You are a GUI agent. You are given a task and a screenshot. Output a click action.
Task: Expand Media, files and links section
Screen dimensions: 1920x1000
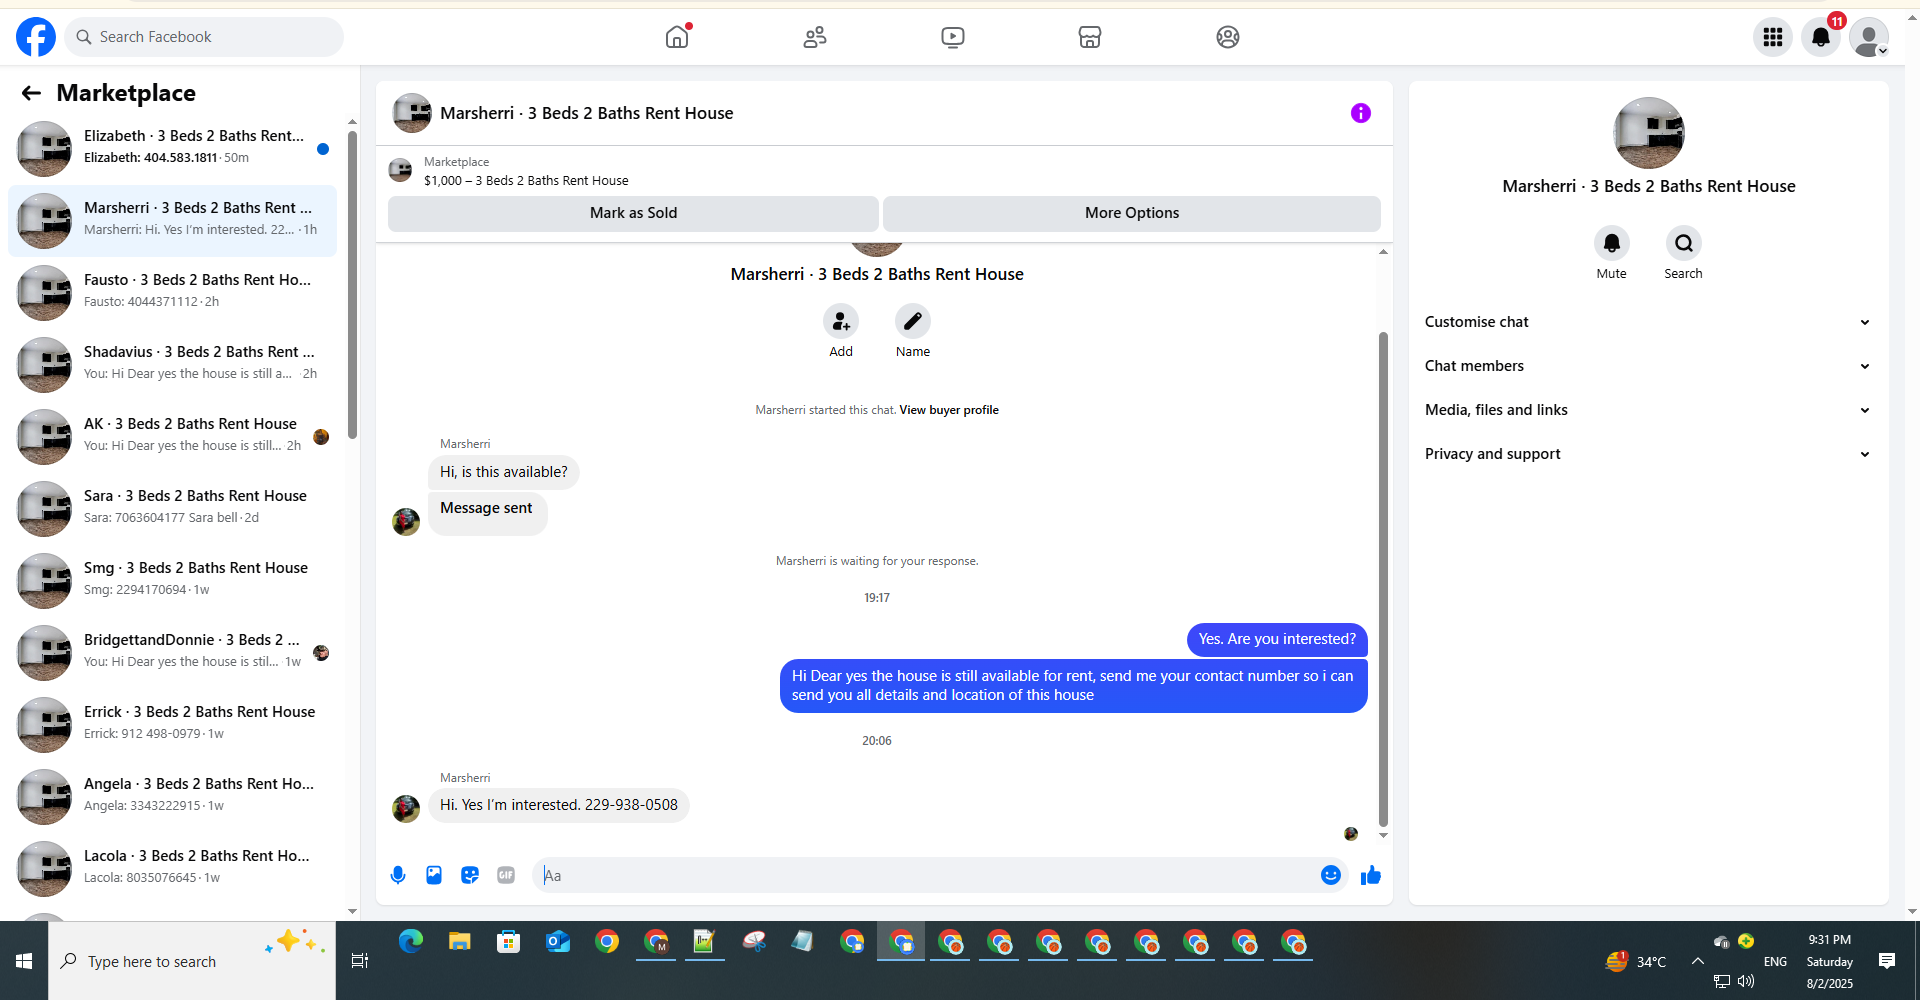[x=1648, y=410]
